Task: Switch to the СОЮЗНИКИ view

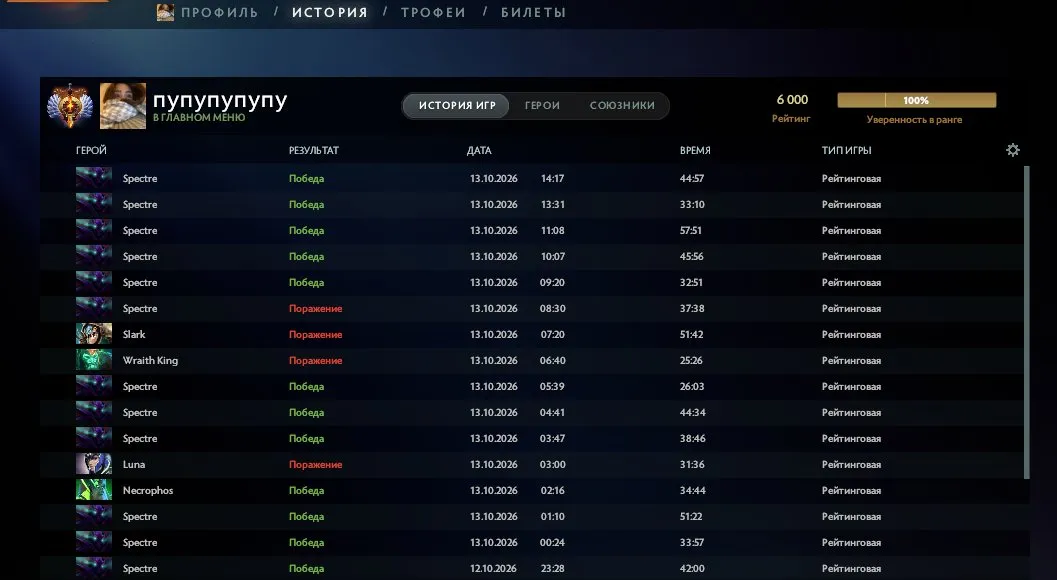Action: (x=622, y=105)
